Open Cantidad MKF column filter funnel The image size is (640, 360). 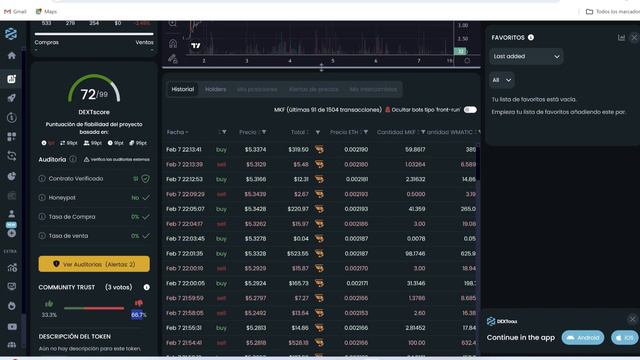pyautogui.click(x=423, y=132)
